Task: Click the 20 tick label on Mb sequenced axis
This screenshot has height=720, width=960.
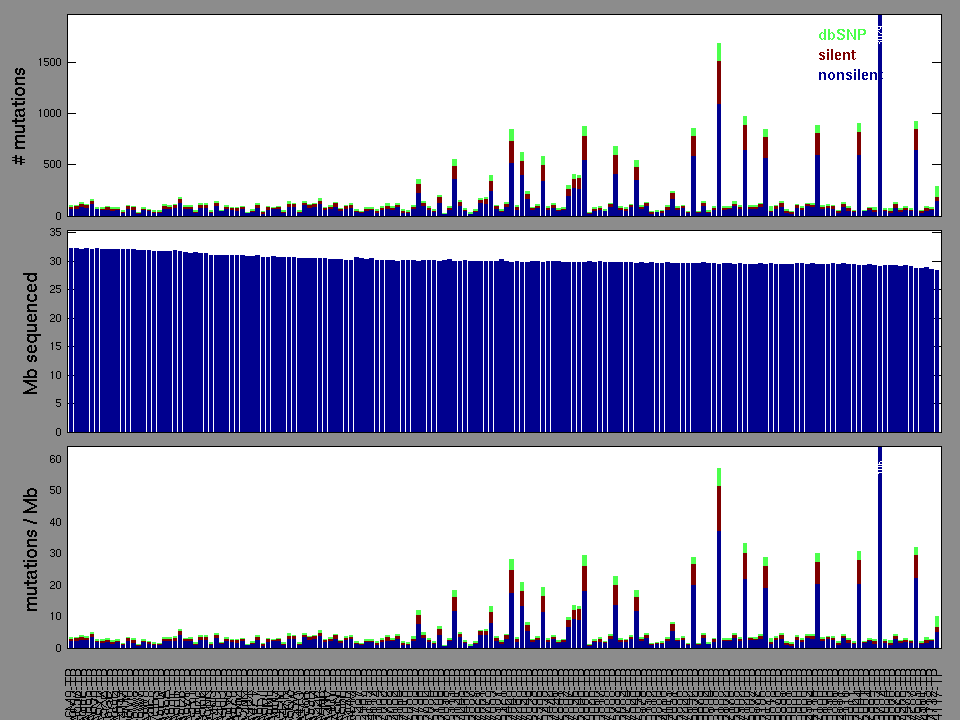Action: click(x=55, y=318)
